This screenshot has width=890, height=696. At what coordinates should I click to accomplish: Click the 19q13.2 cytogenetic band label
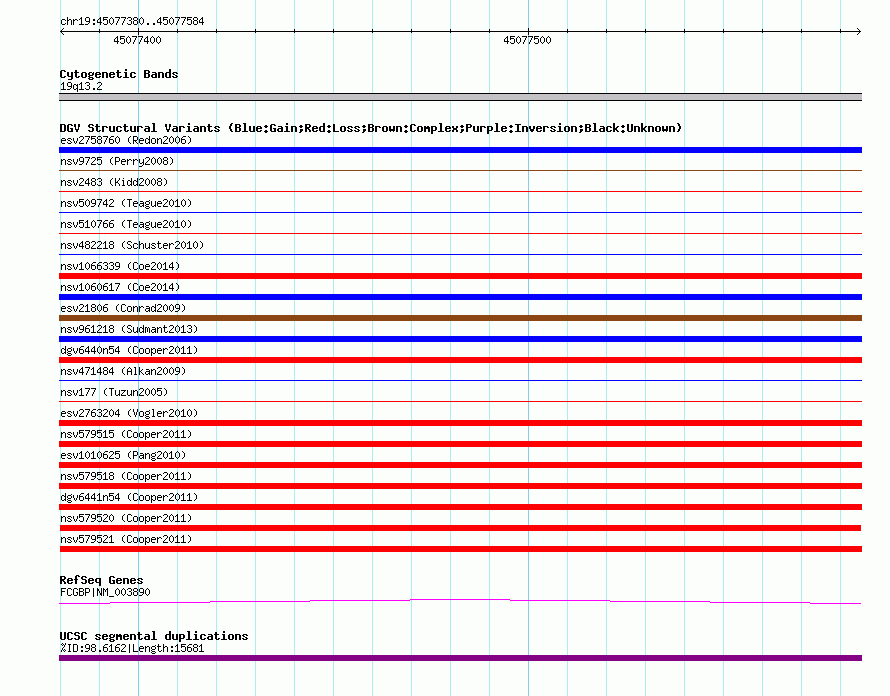click(81, 86)
